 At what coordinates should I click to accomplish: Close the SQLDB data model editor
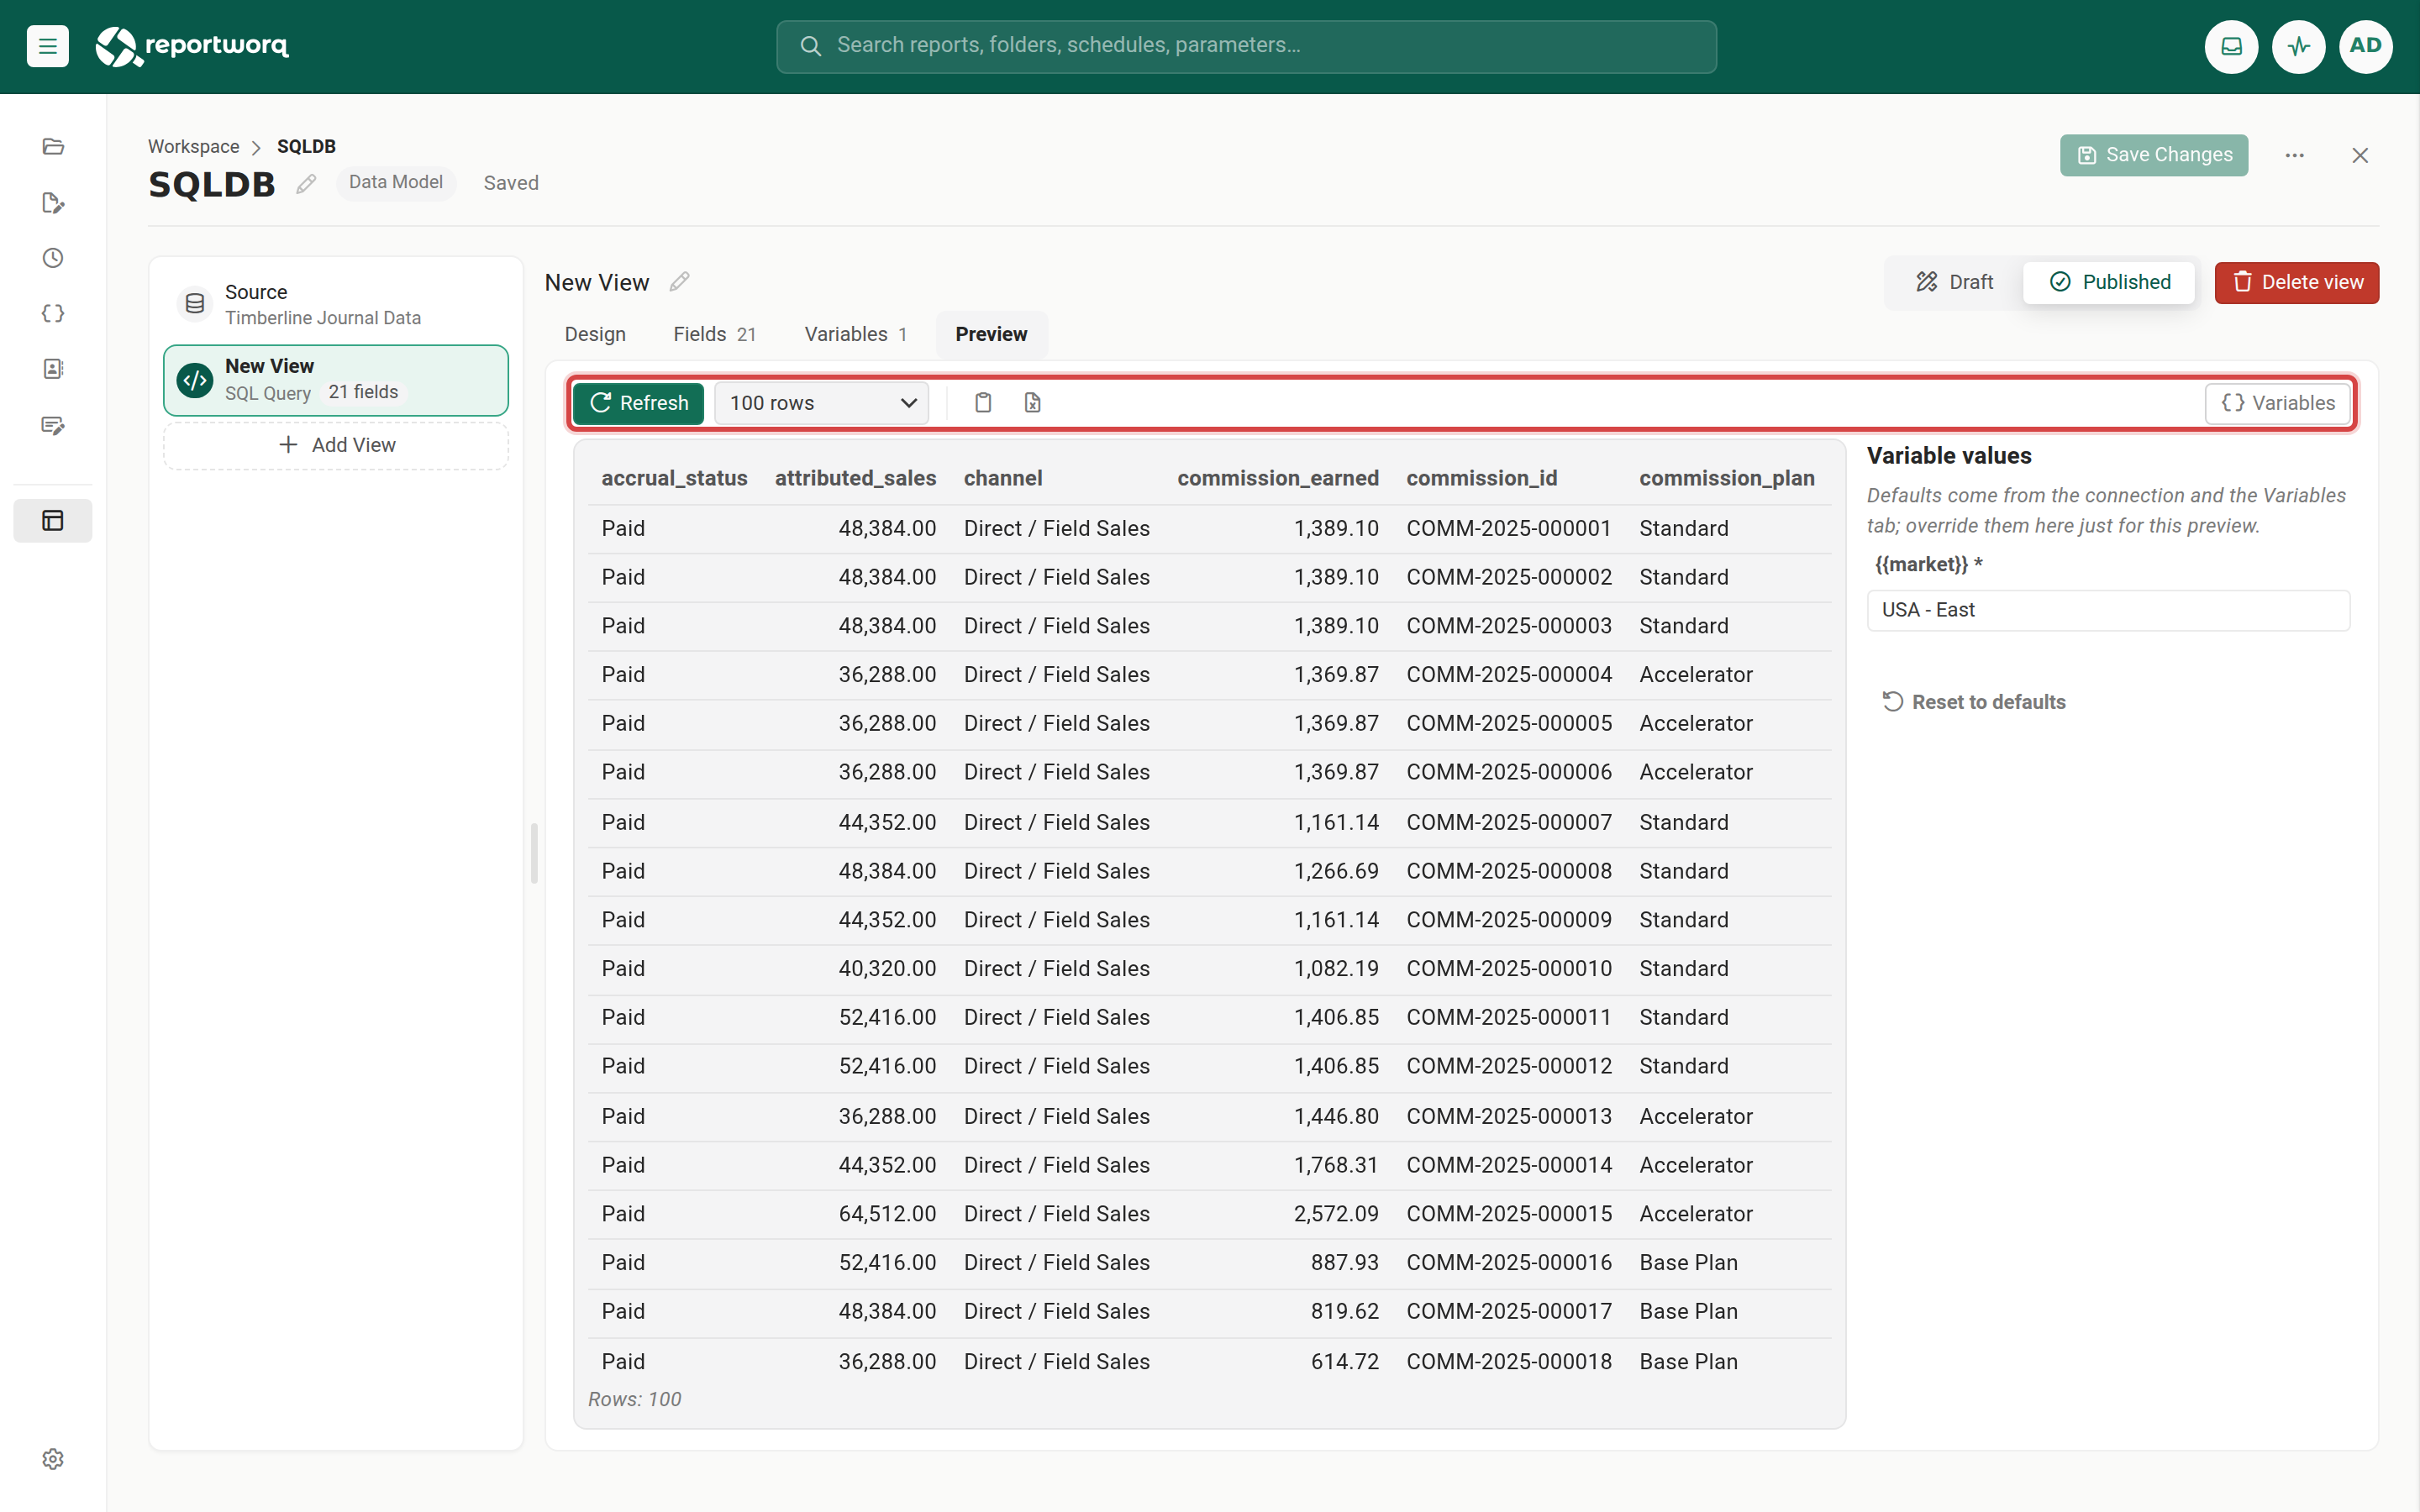(x=2360, y=155)
